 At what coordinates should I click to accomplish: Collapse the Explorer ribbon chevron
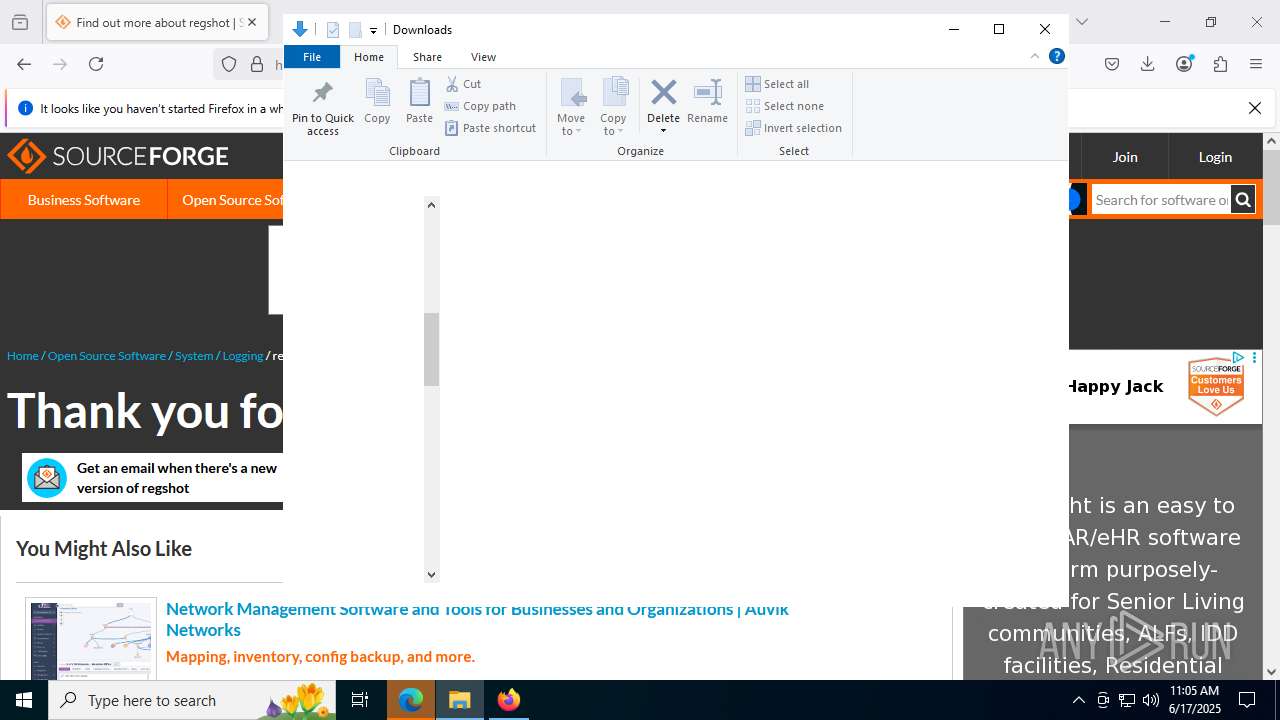[1035, 56]
